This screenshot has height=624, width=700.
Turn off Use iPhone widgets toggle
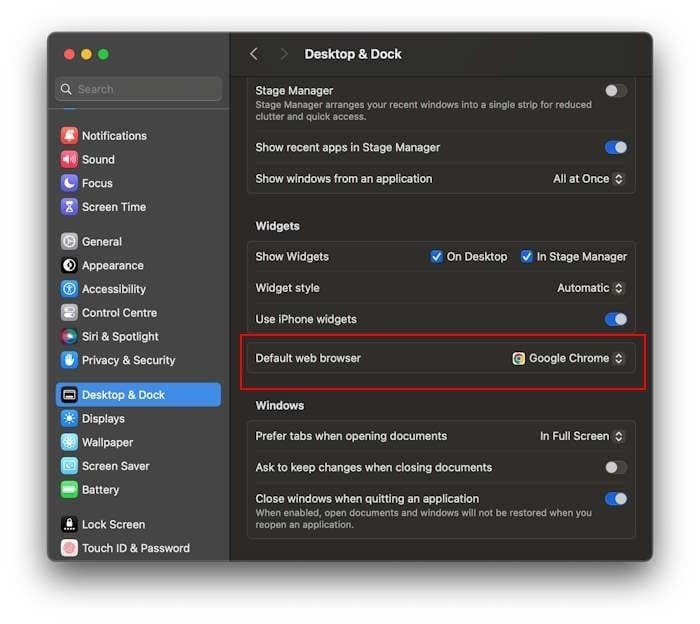coord(616,319)
